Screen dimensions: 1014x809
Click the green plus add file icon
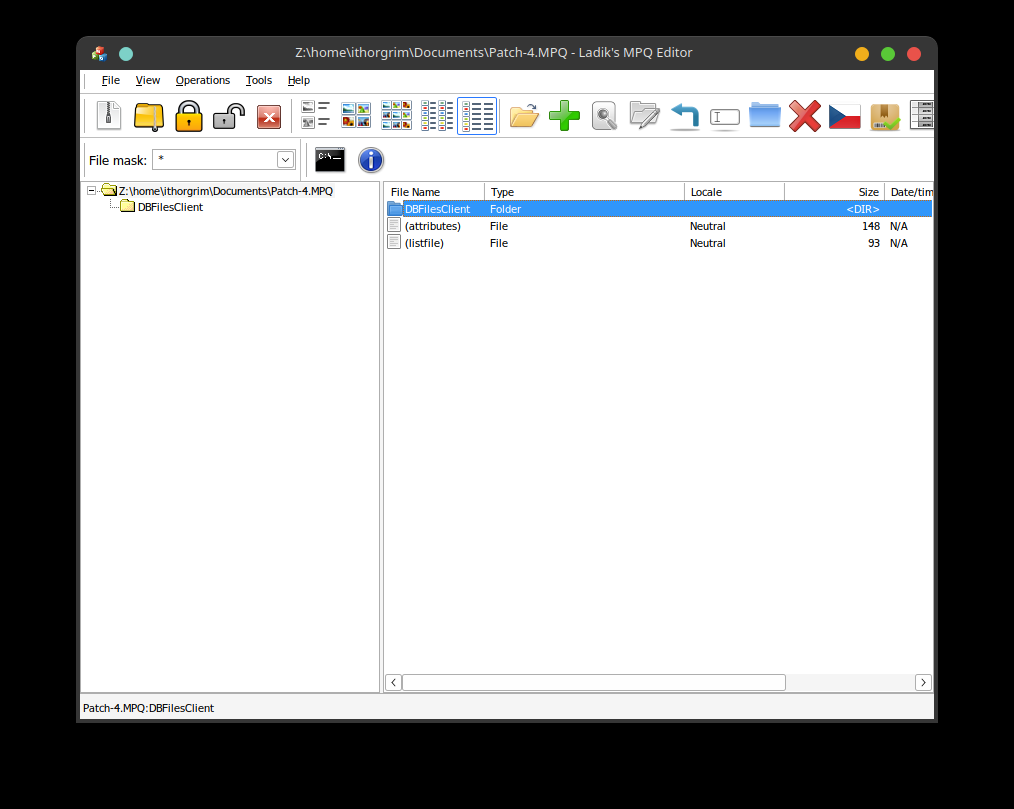[x=564, y=116]
